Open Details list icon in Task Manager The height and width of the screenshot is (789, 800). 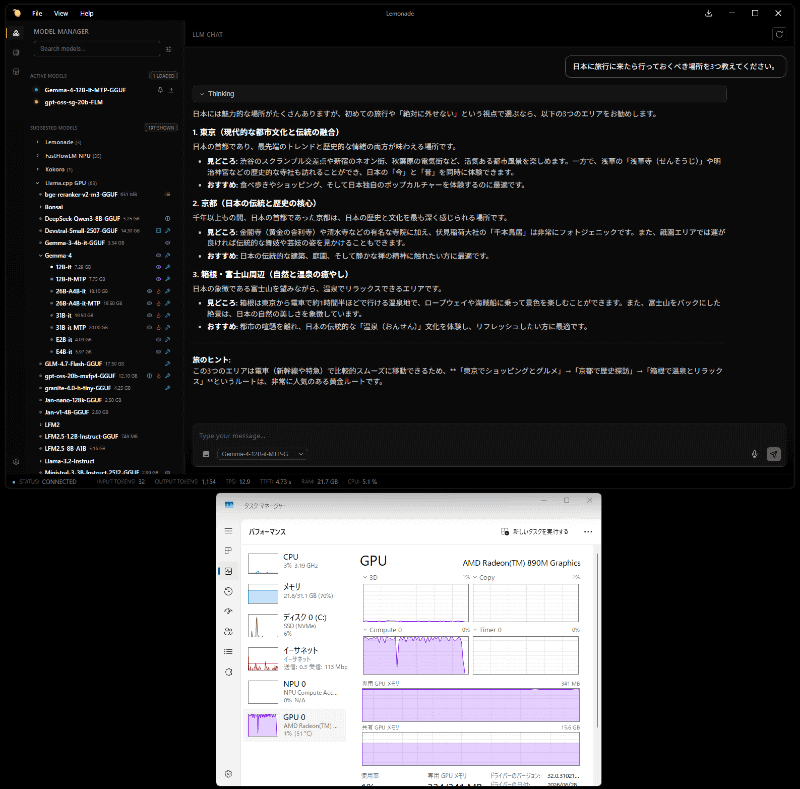click(x=229, y=651)
